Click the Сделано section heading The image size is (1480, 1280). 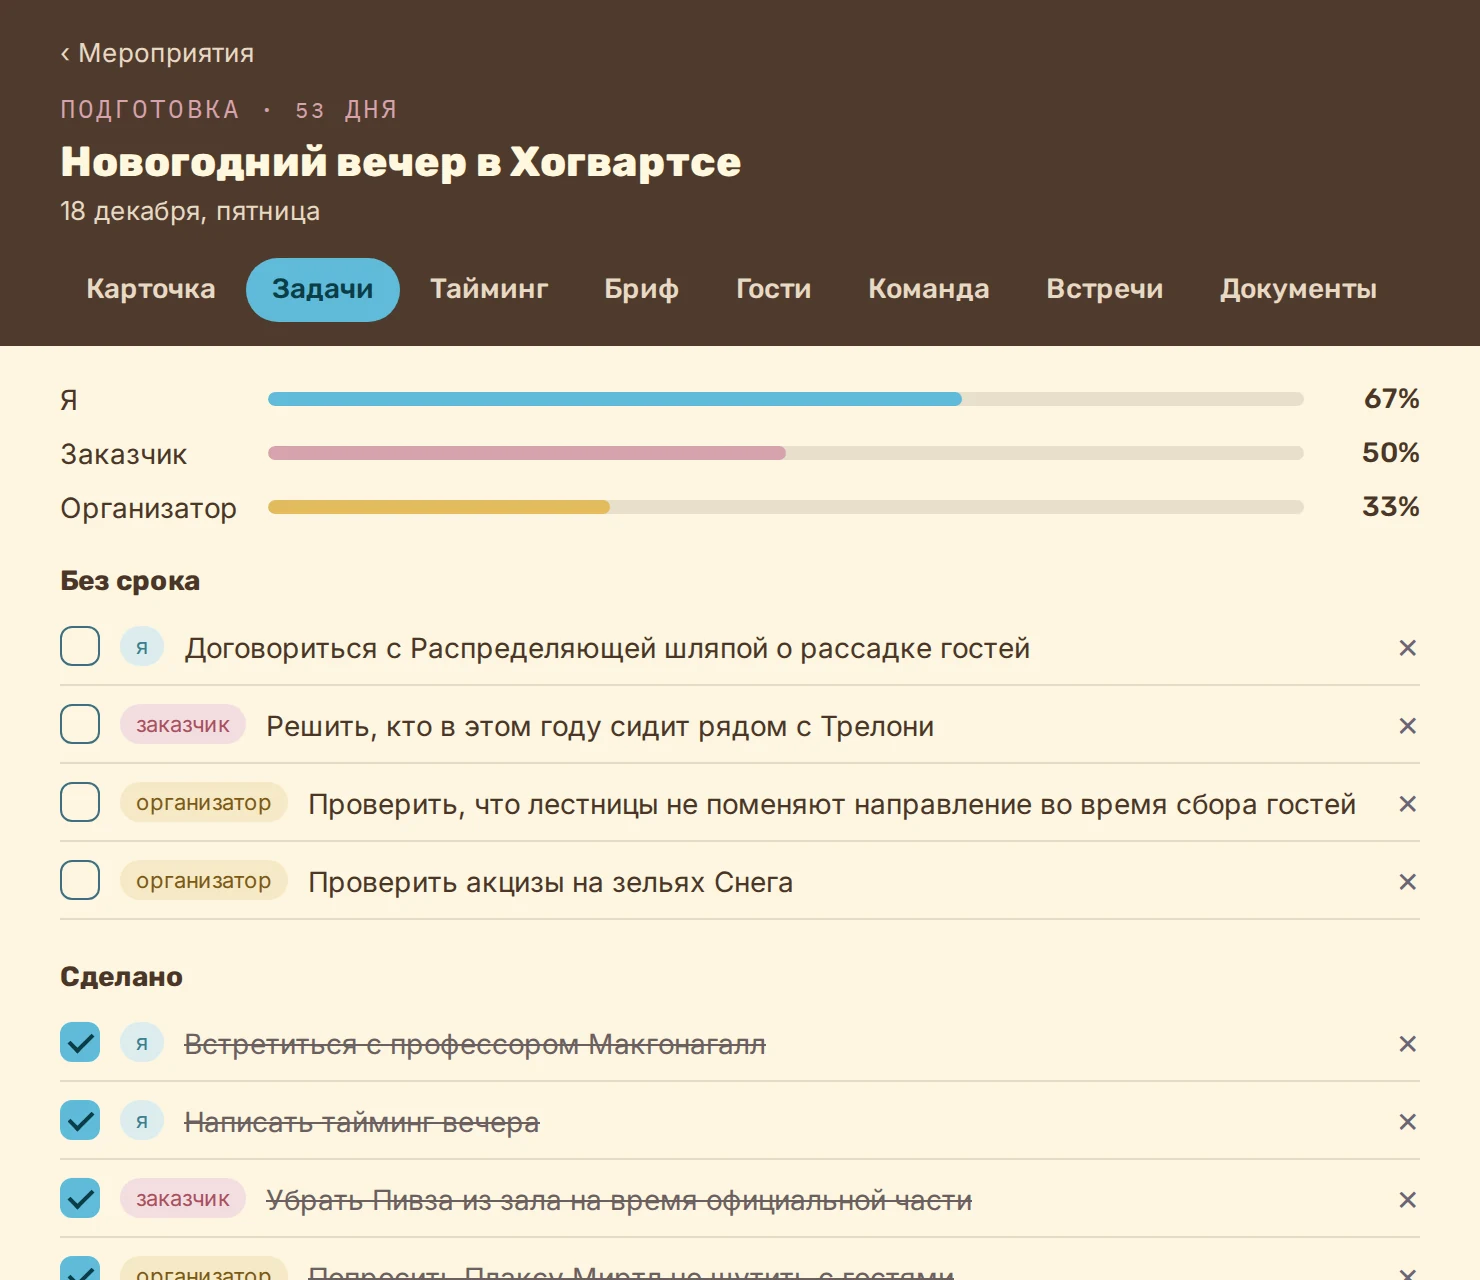[x=121, y=977]
